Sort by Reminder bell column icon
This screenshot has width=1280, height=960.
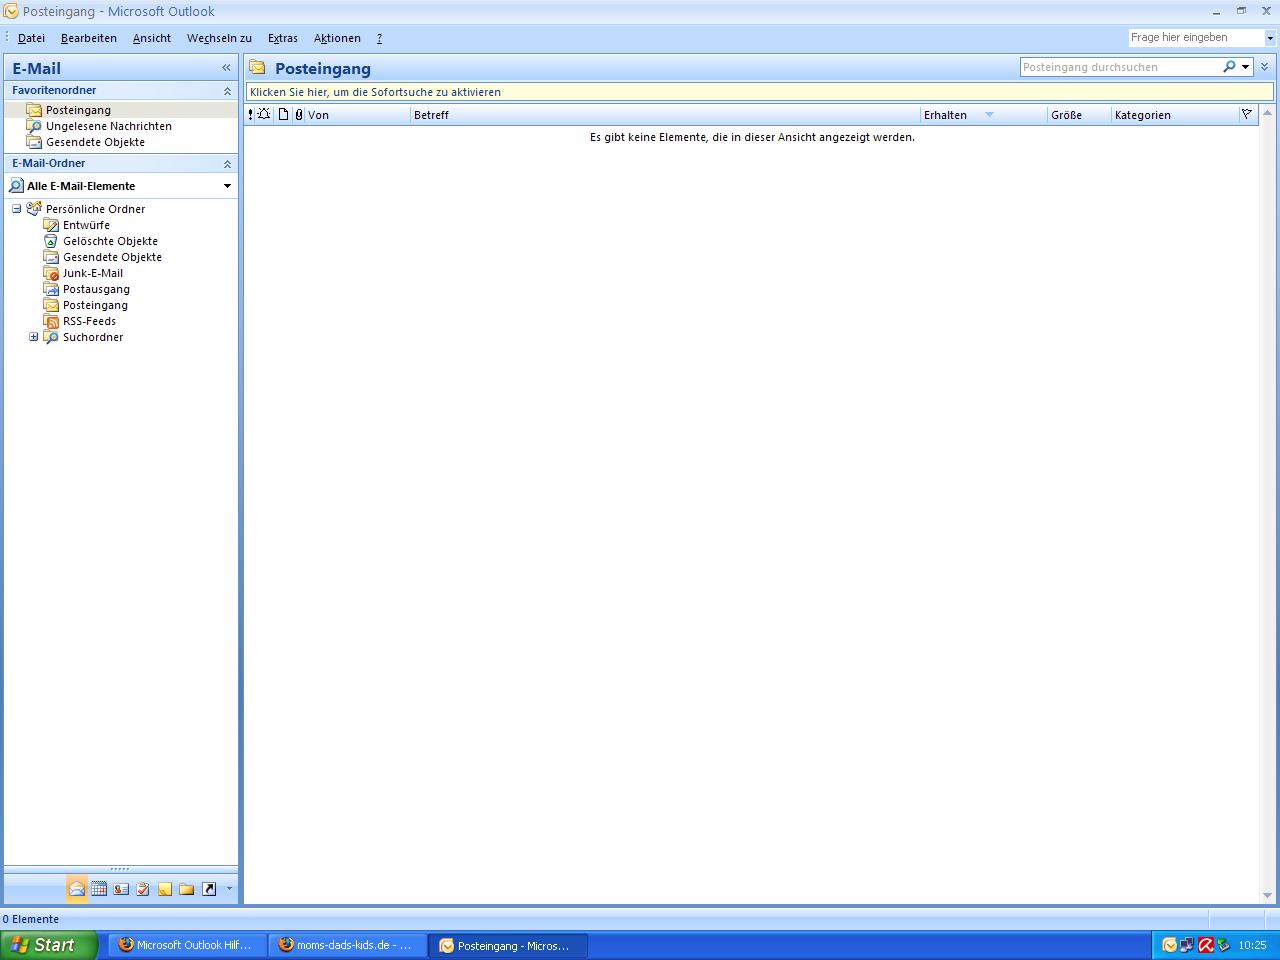tap(264, 115)
